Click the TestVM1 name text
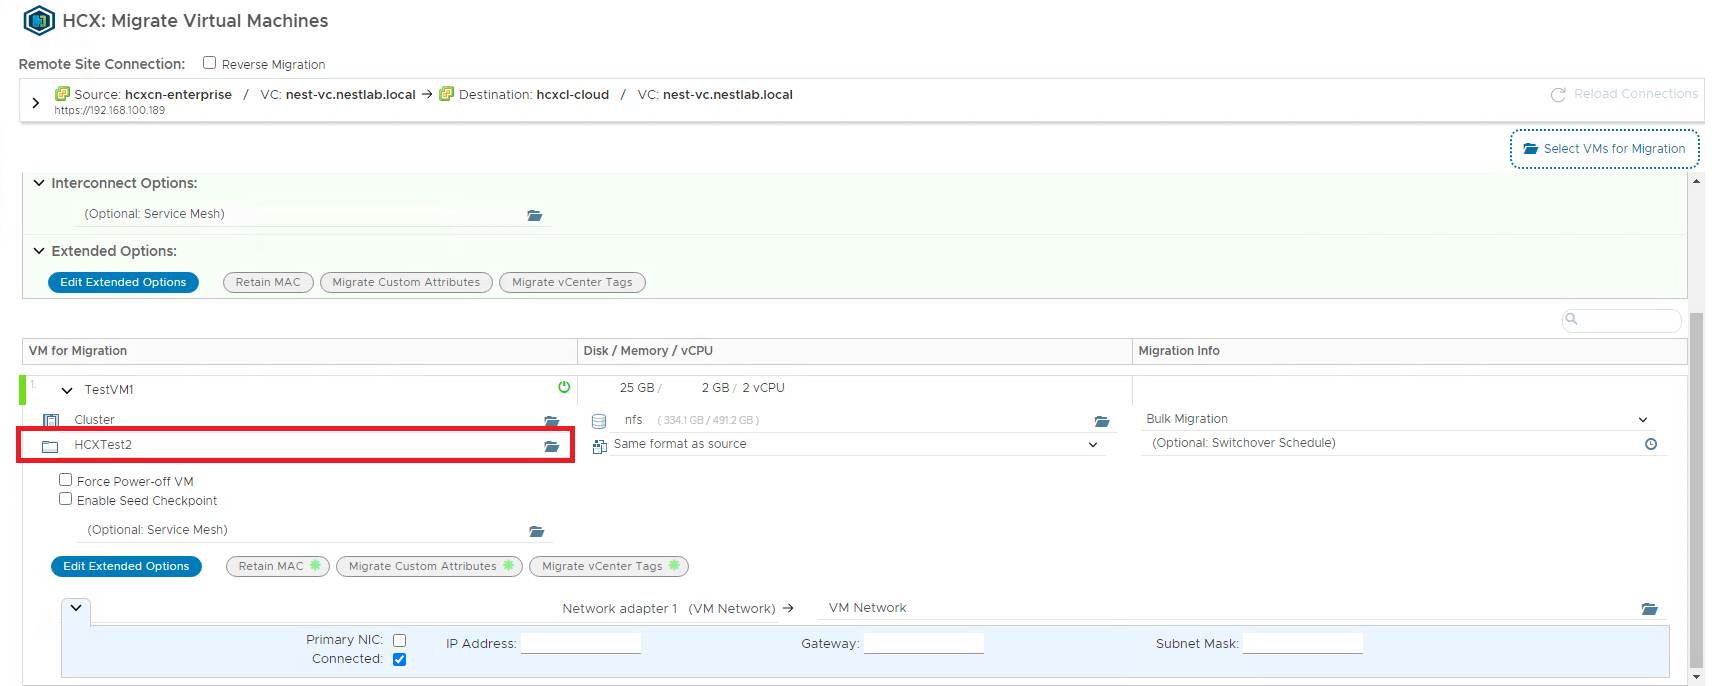 click(109, 390)
